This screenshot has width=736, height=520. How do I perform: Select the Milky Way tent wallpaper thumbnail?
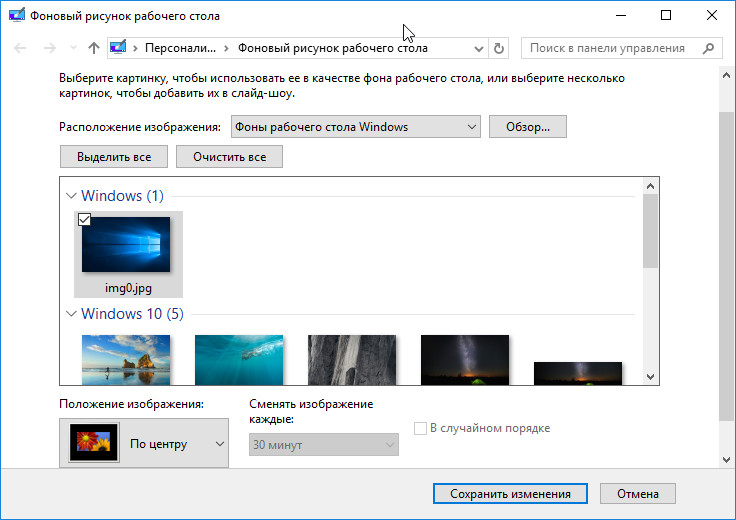click(465, 360)
